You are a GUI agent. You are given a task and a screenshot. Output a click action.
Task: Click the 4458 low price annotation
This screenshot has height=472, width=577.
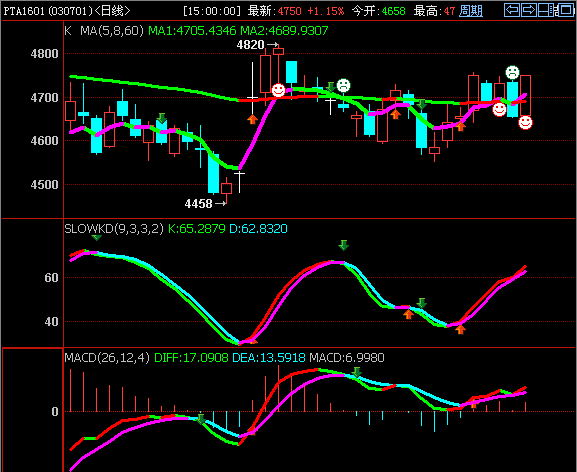point(199,203)
